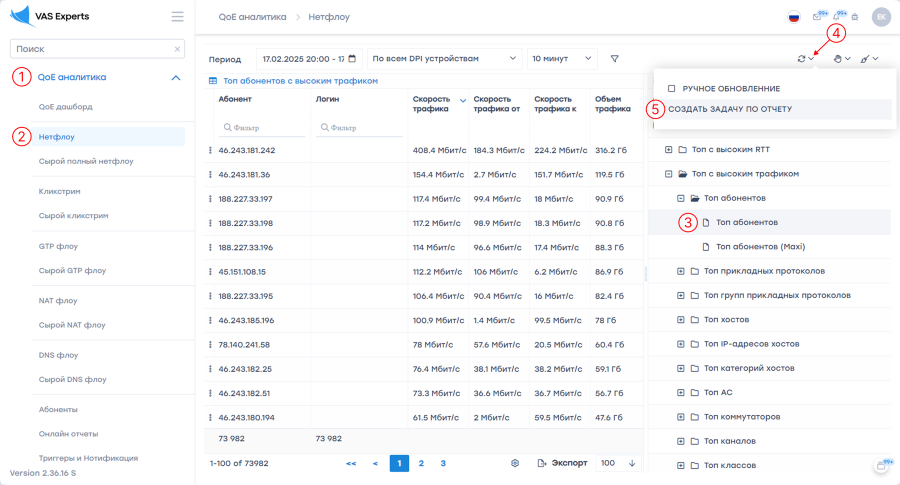Collapse the Топ абонентов tree folder
Viewport: 900px width, 485px height.
(681, 198)
